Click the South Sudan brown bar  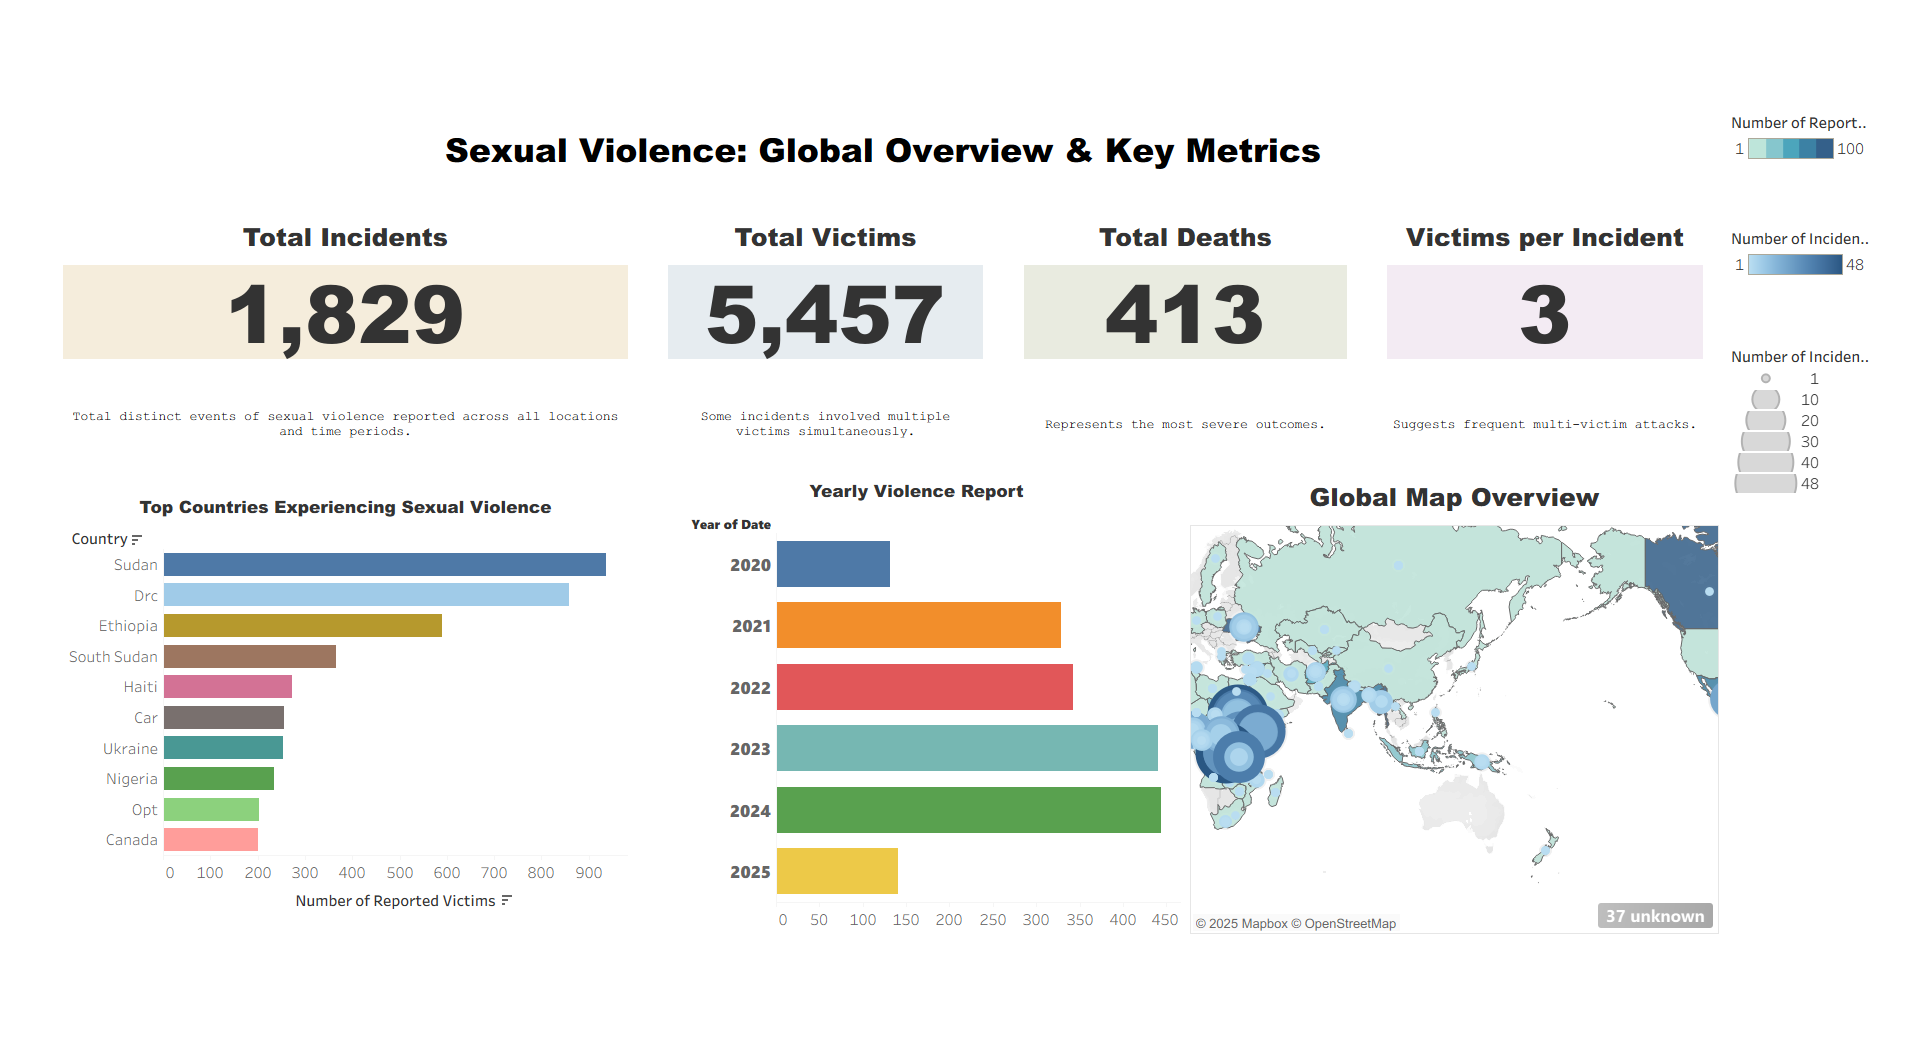(250, 656)
